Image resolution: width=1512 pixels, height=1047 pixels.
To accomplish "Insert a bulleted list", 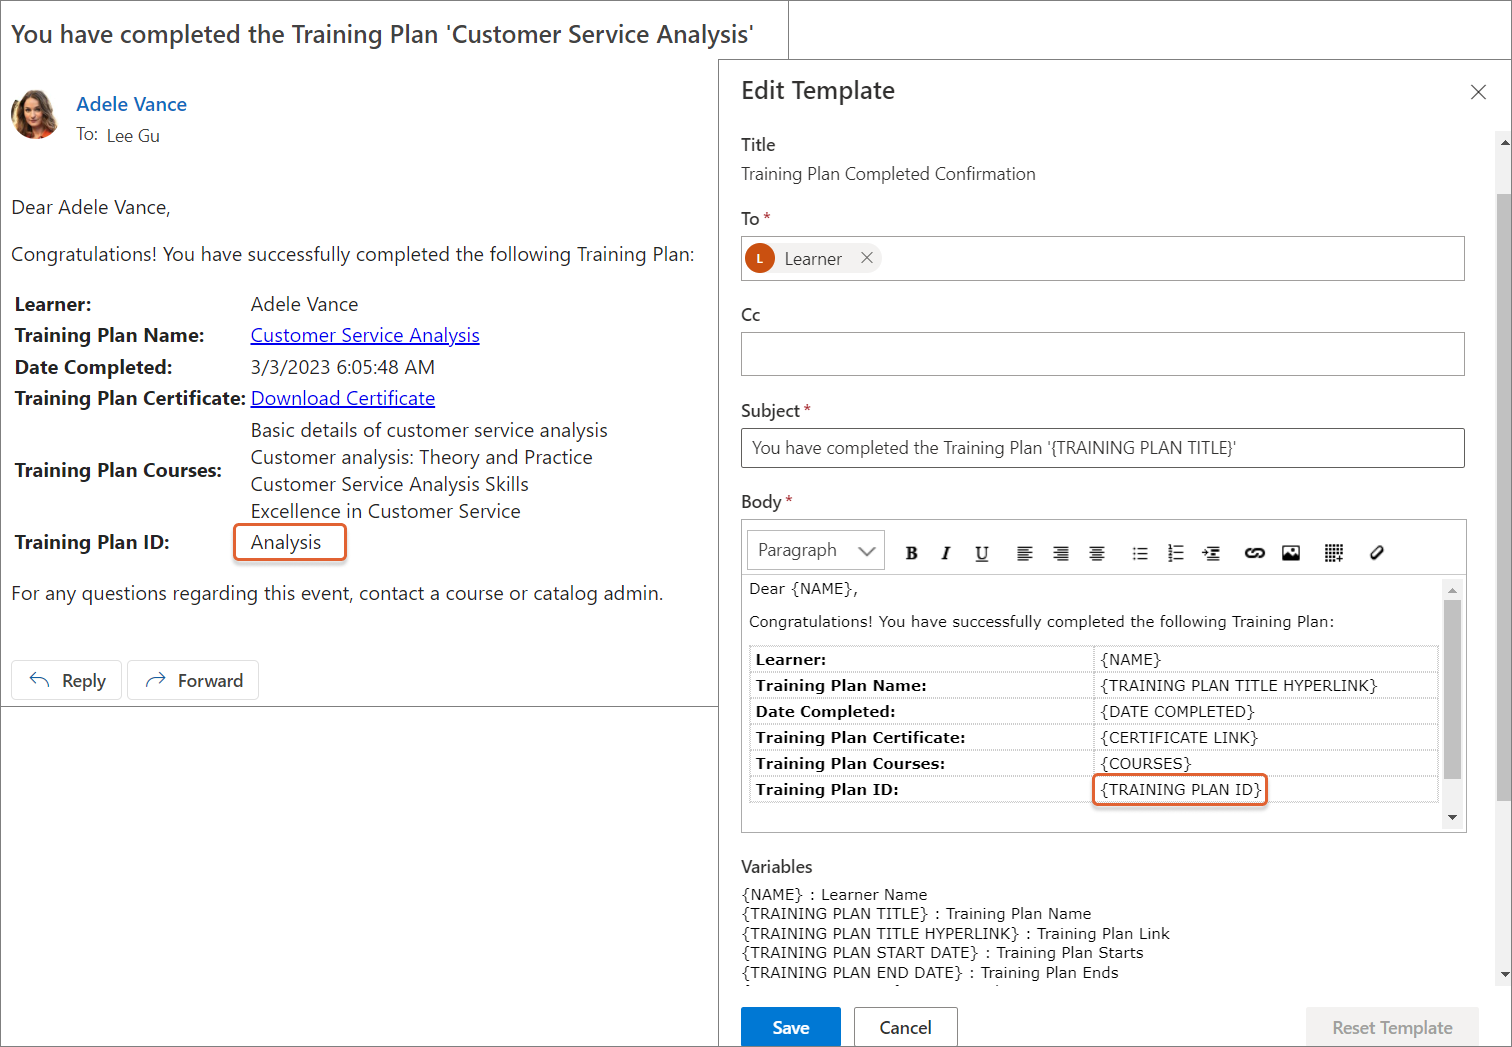I will coord(1139,553).
